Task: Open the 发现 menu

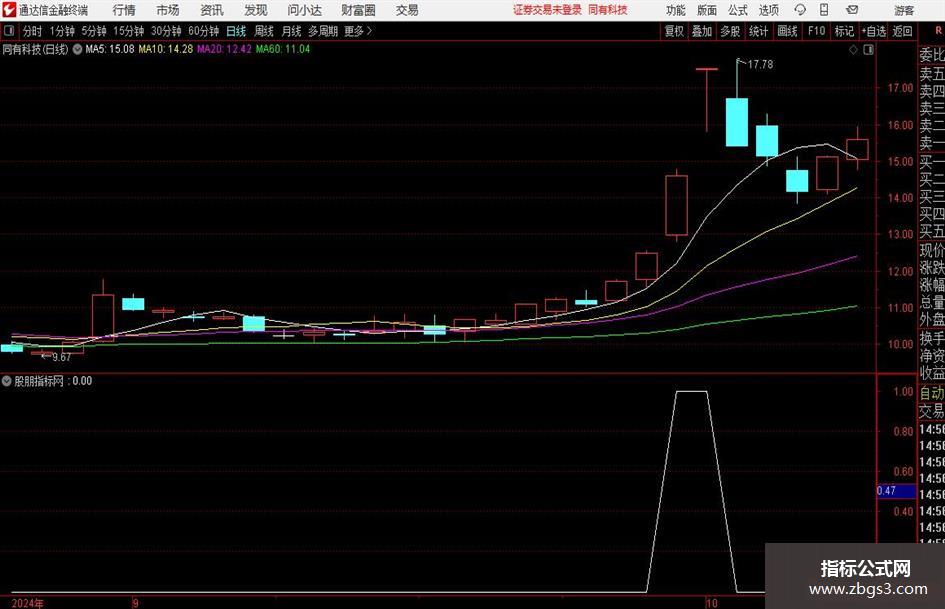Action: pyautogui.click(x=256, y=10)
